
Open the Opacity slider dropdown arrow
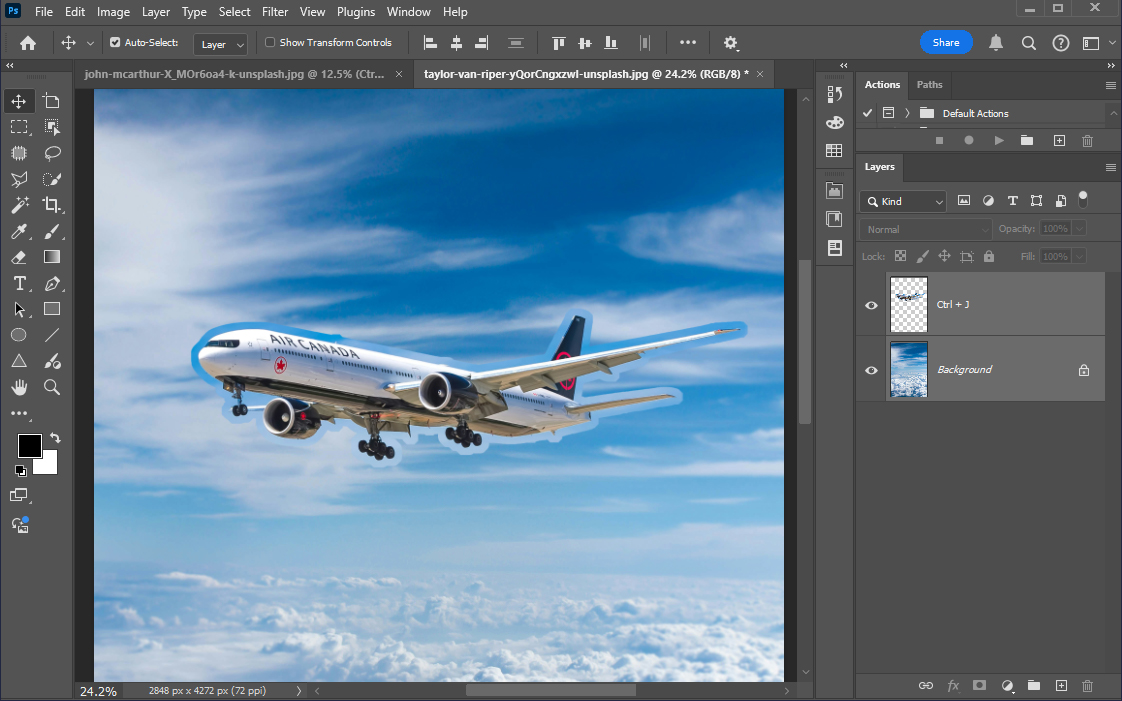1079,229
